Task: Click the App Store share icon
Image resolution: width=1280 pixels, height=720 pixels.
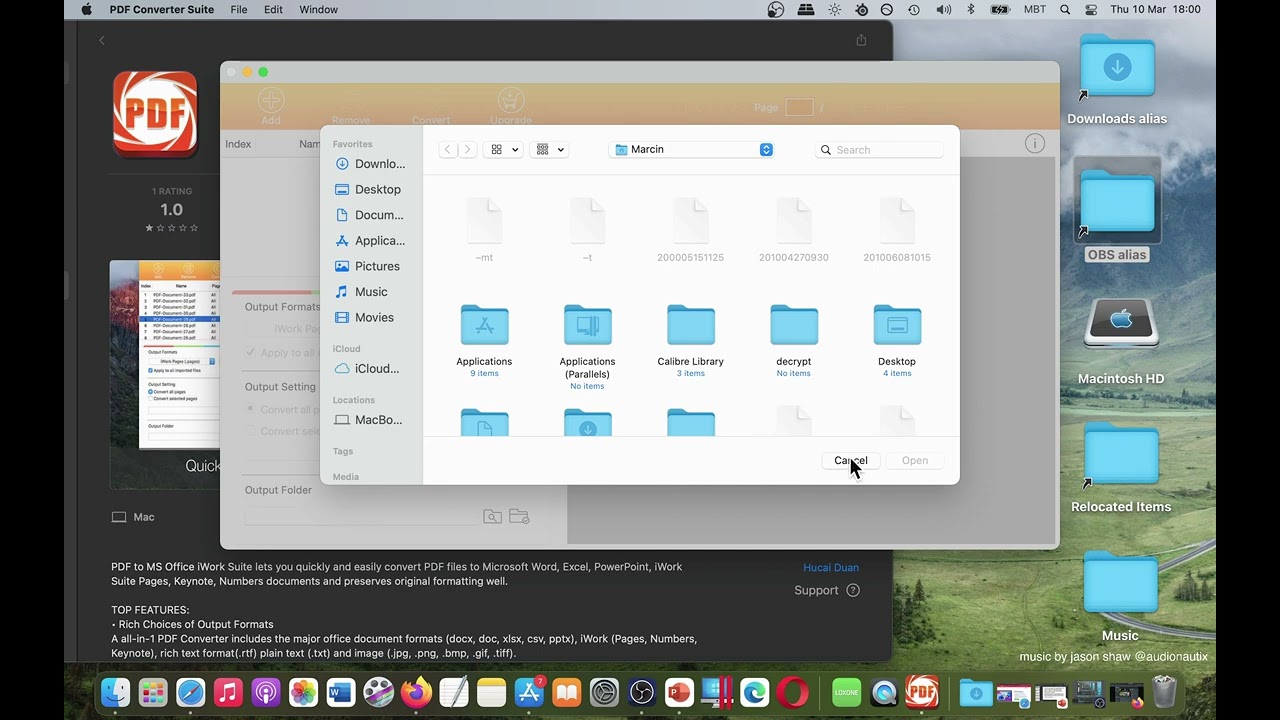Action: (861, 40)
